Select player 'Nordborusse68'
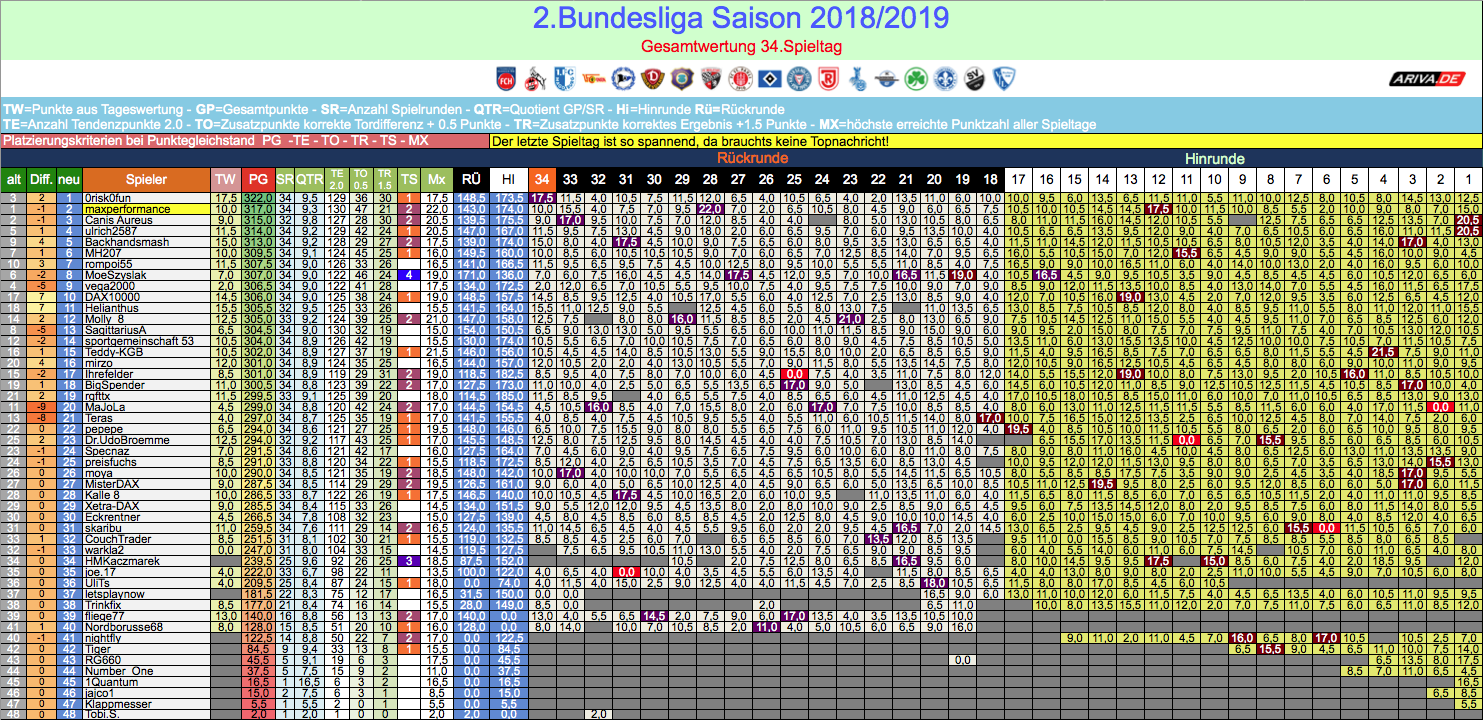 point(145,627)
